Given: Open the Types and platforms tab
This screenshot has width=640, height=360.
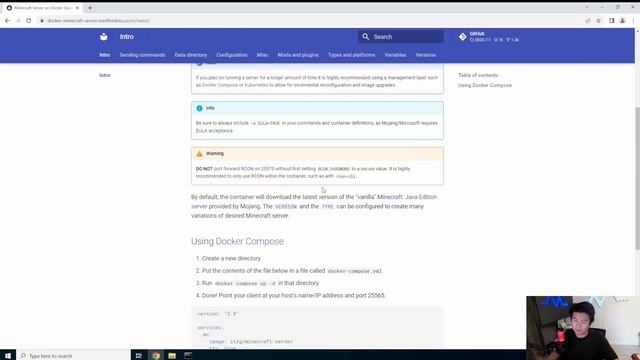Looking at the screenshot, I should [351, 55].
